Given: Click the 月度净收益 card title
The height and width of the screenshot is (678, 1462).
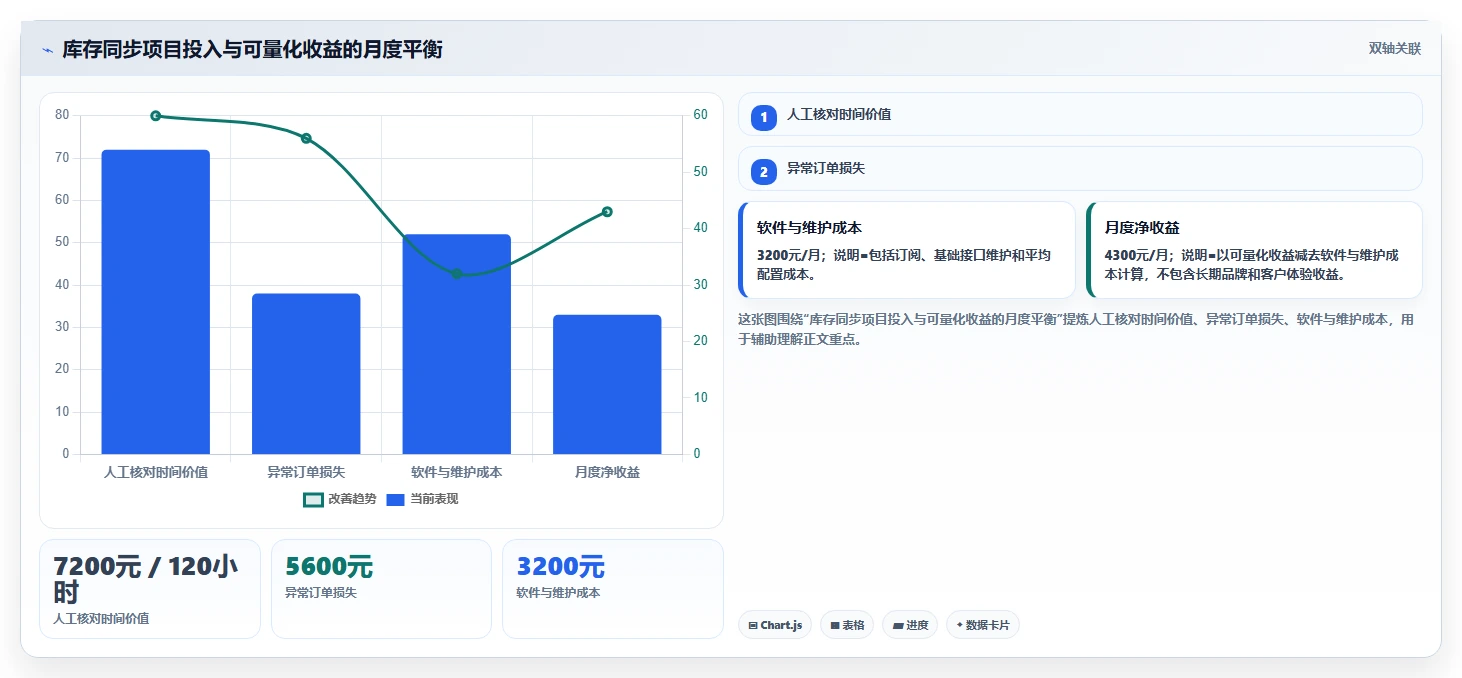Looking at the screenshot, I should tap(1142, 228).
